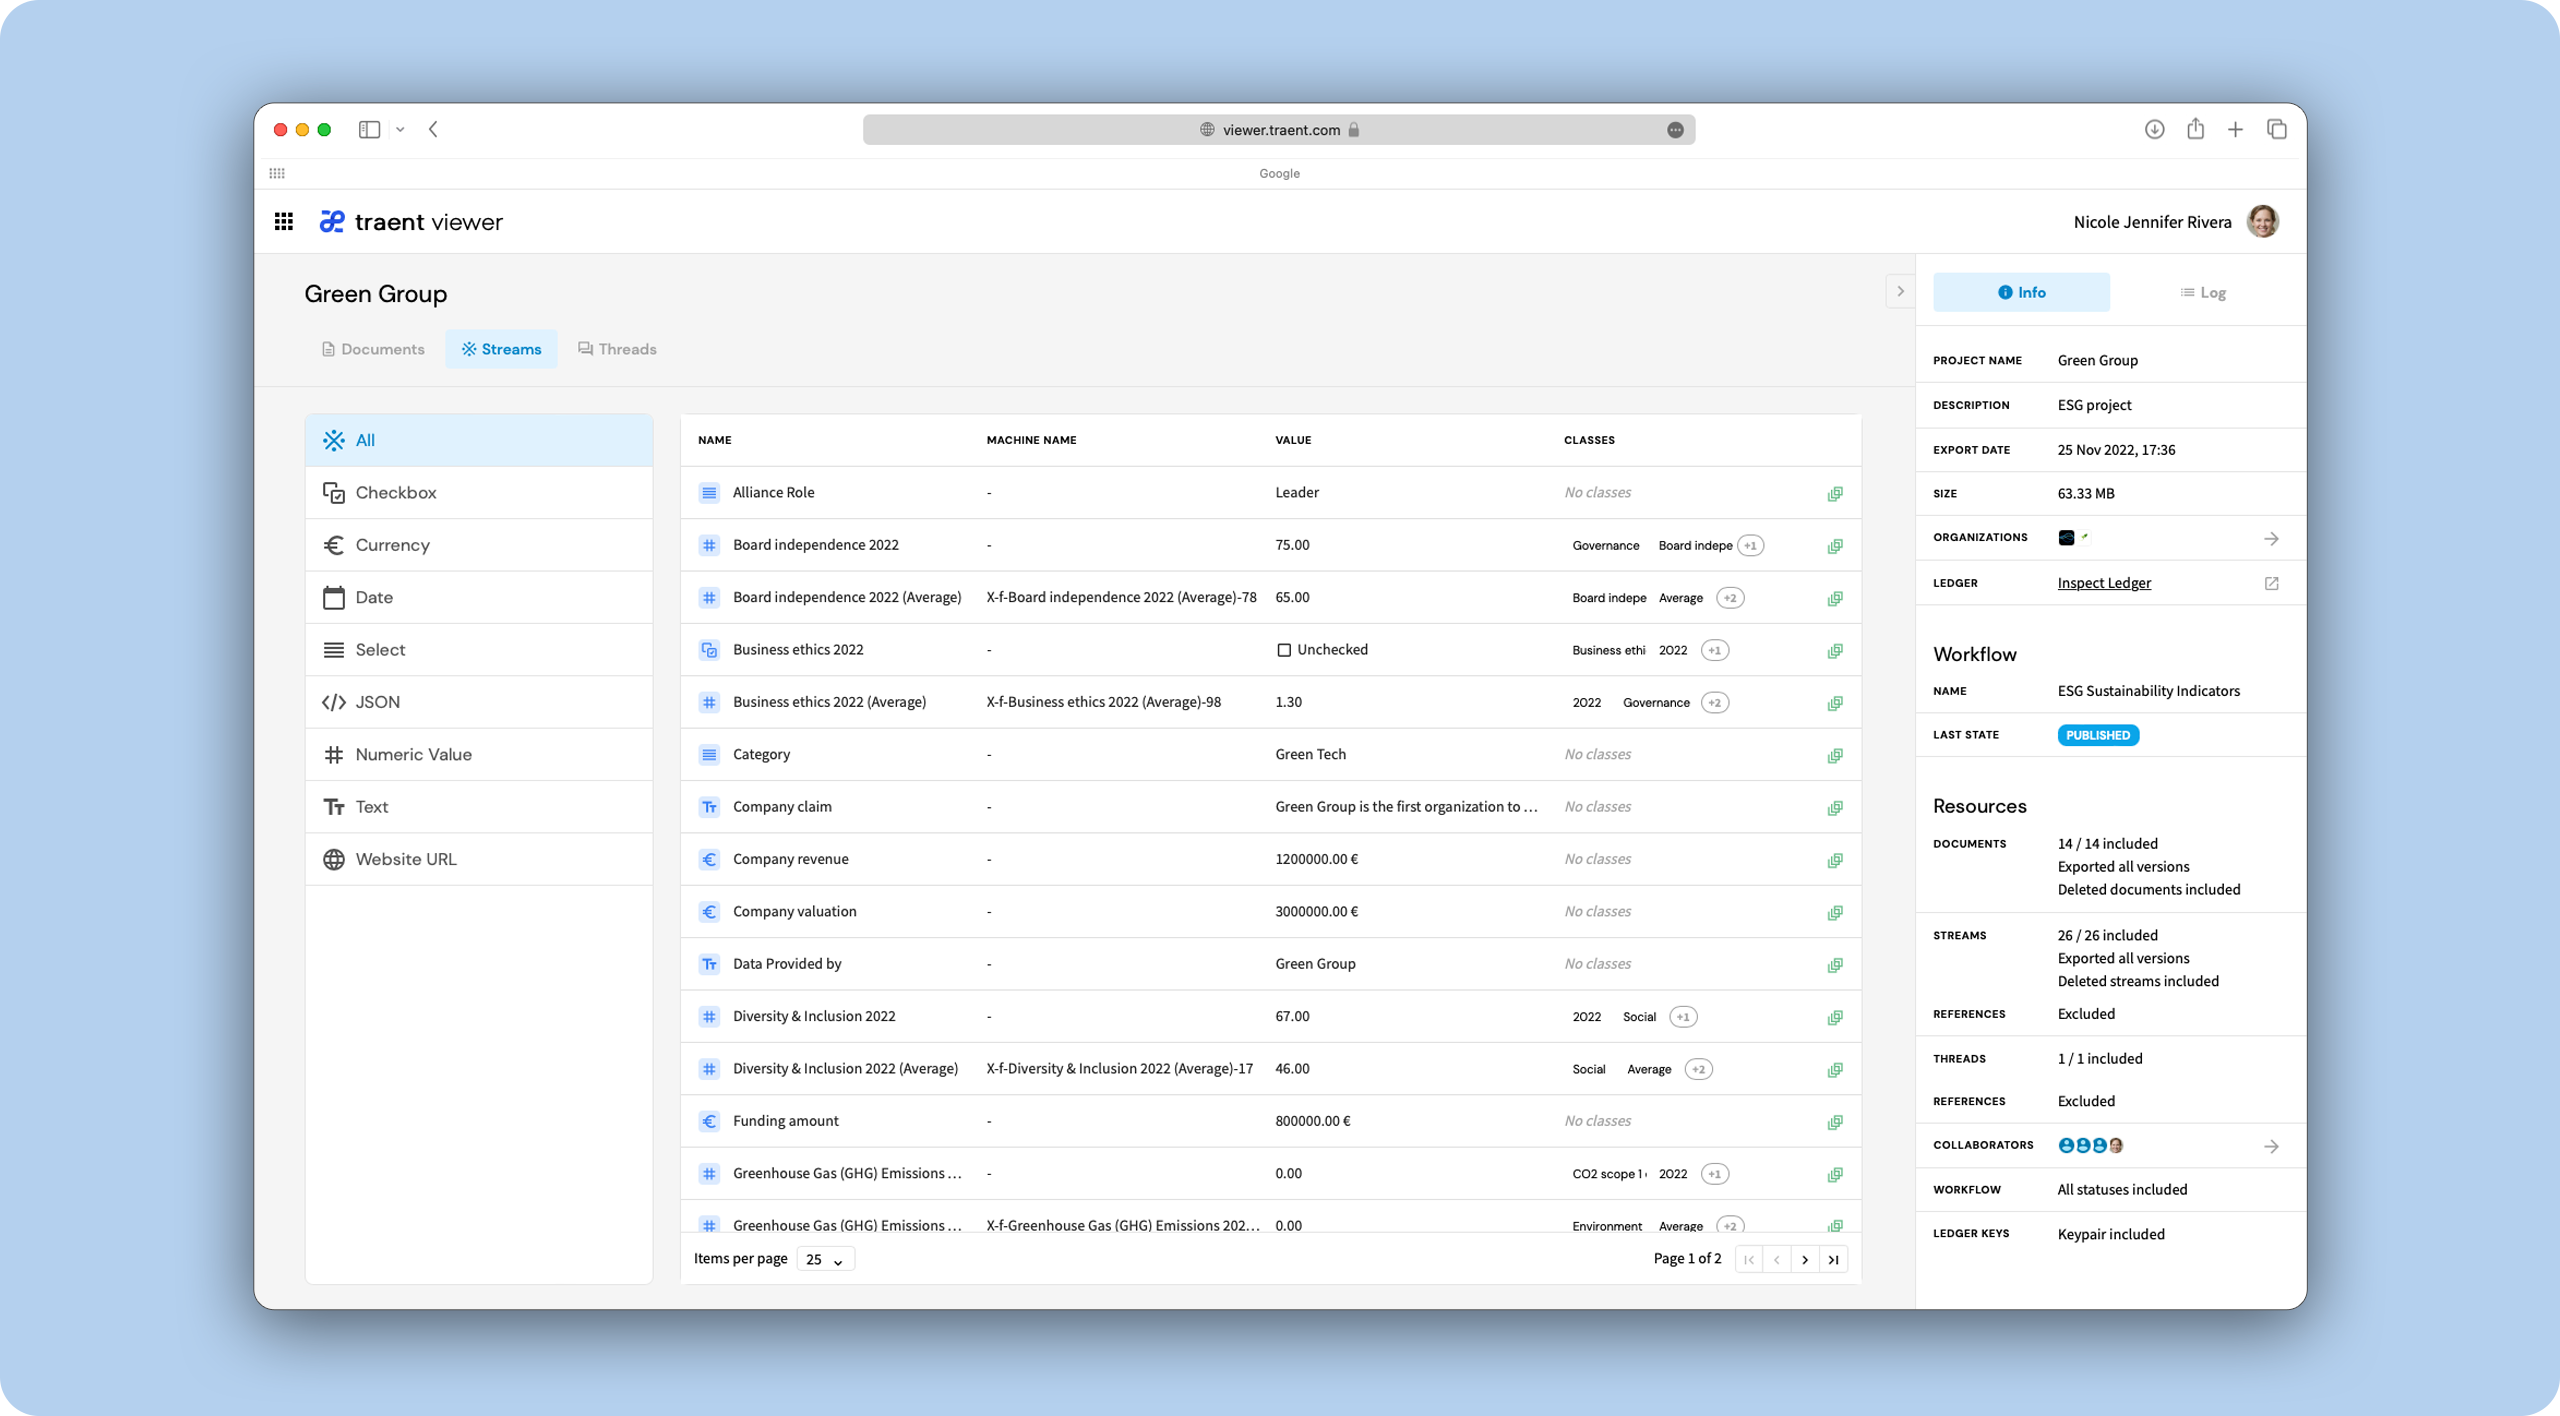Image resolution: width=2560 pixels, height=1416 pixels.
Task: Expand +1 classes on Business ethics 2022
Action: pos(1715,650)
